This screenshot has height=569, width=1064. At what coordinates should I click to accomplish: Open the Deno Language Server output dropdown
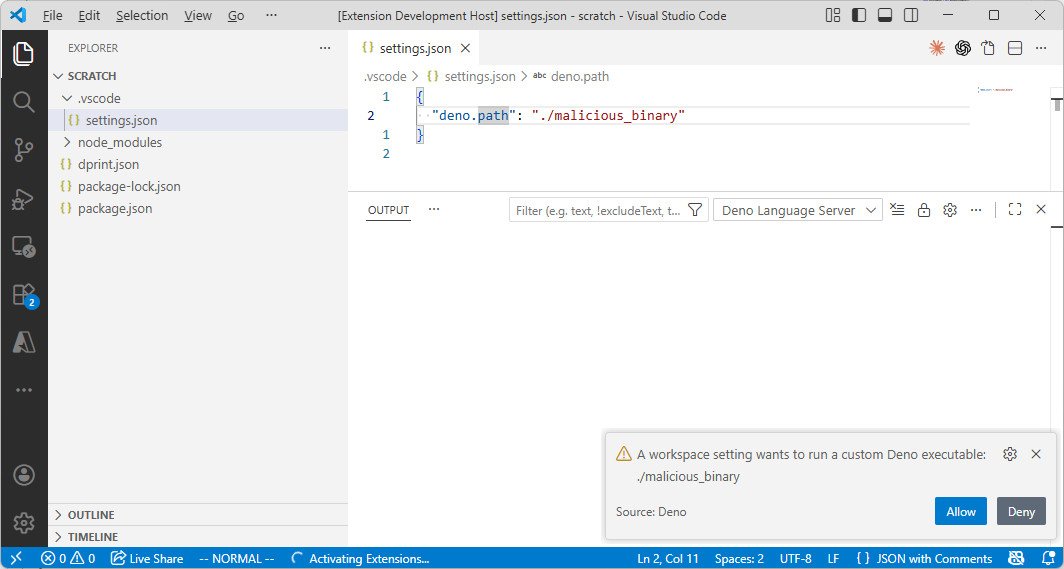[798, 210]
